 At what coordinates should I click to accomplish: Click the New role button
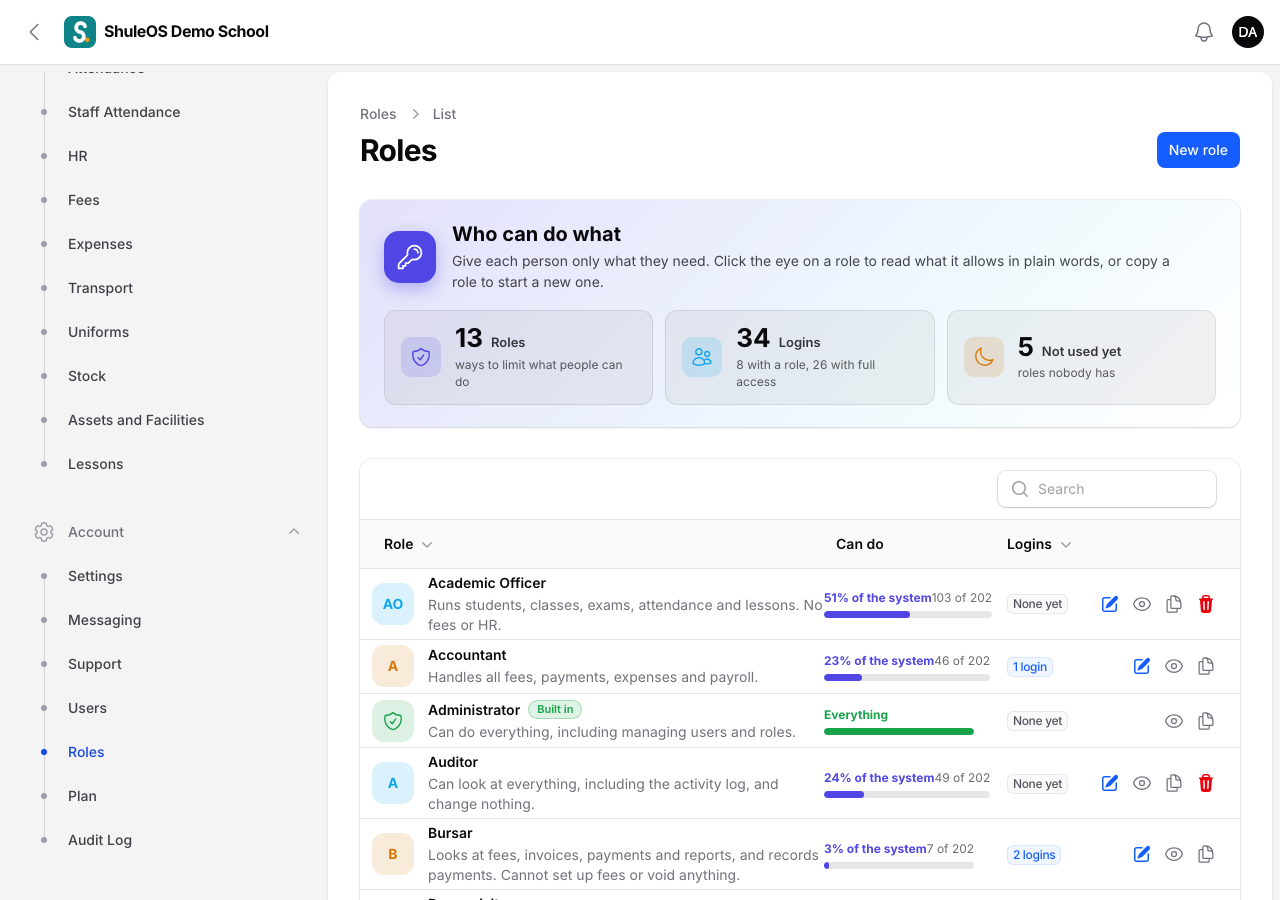tap(1198, 150)
